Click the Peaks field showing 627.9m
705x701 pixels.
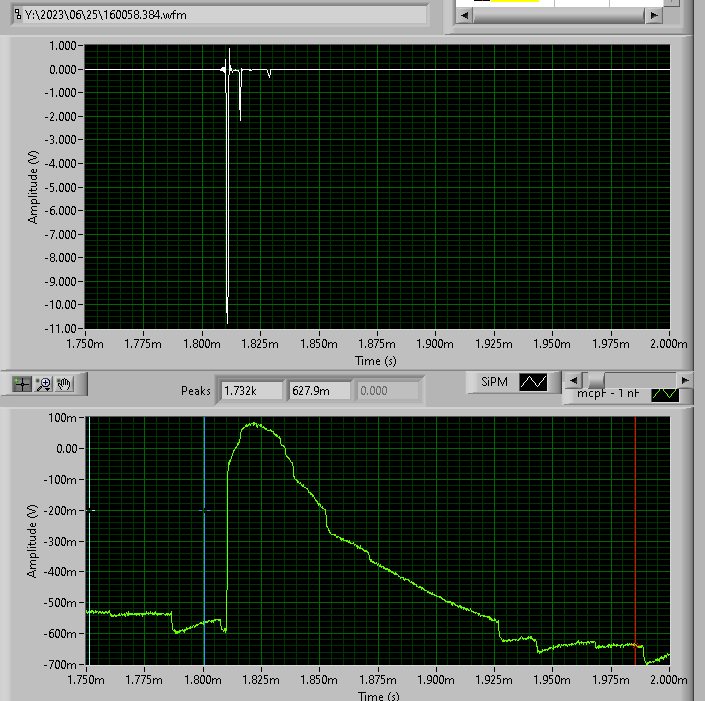click(319, 391)
